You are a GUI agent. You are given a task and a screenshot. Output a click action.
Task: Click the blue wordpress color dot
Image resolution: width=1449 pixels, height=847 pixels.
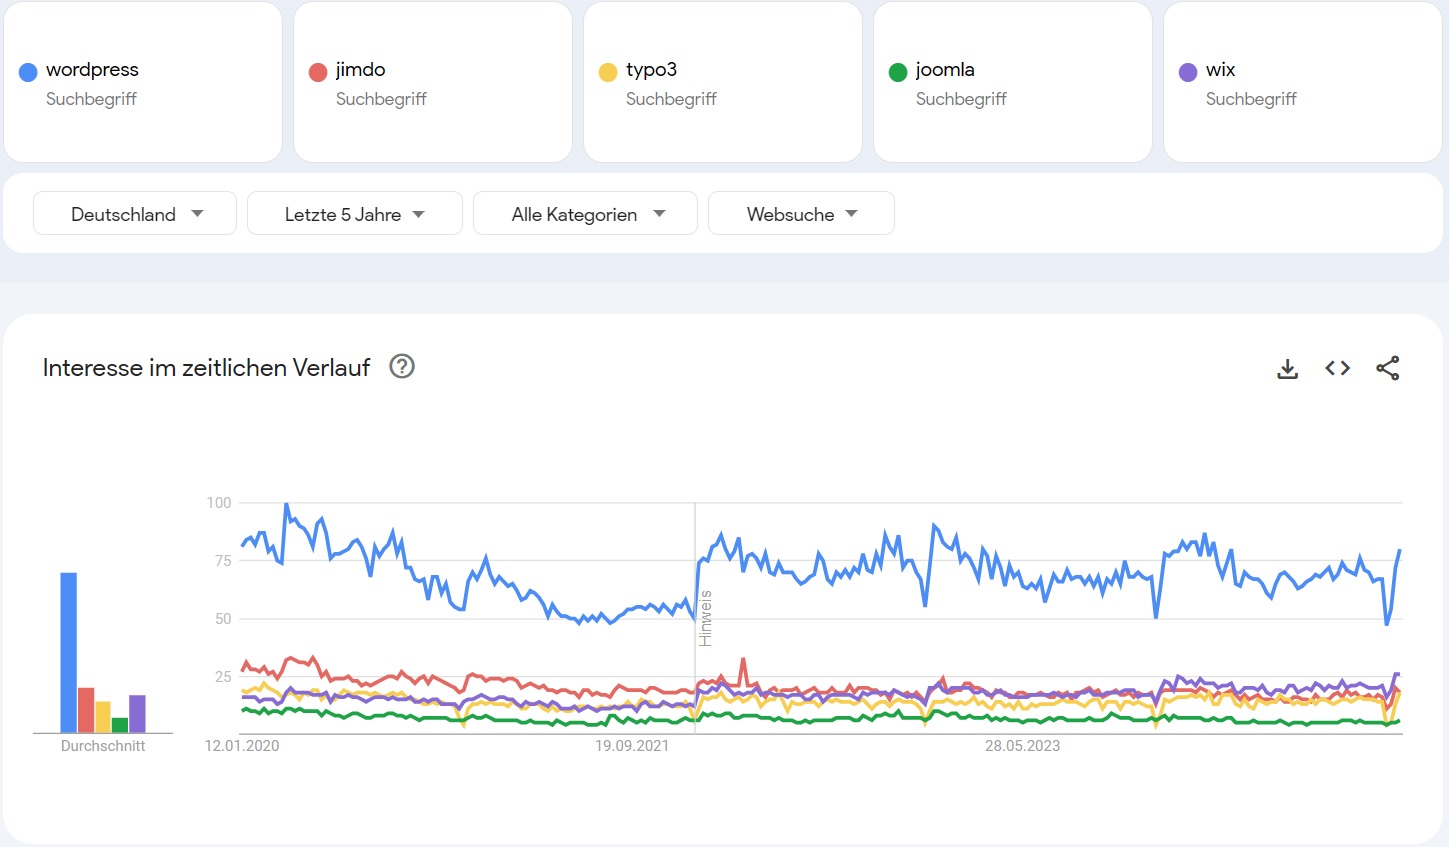(x=28, y=72)
